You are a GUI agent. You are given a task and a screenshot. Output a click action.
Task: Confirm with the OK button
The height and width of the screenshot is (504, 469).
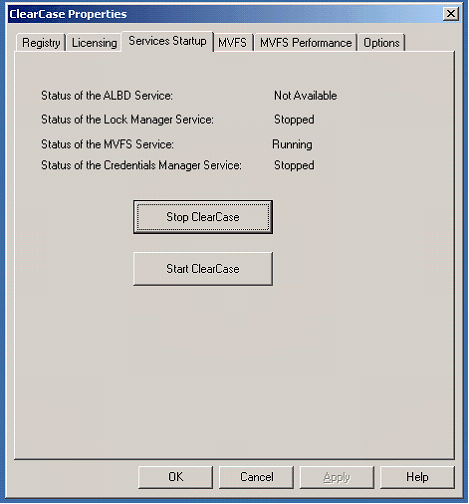tap(175, 477)
